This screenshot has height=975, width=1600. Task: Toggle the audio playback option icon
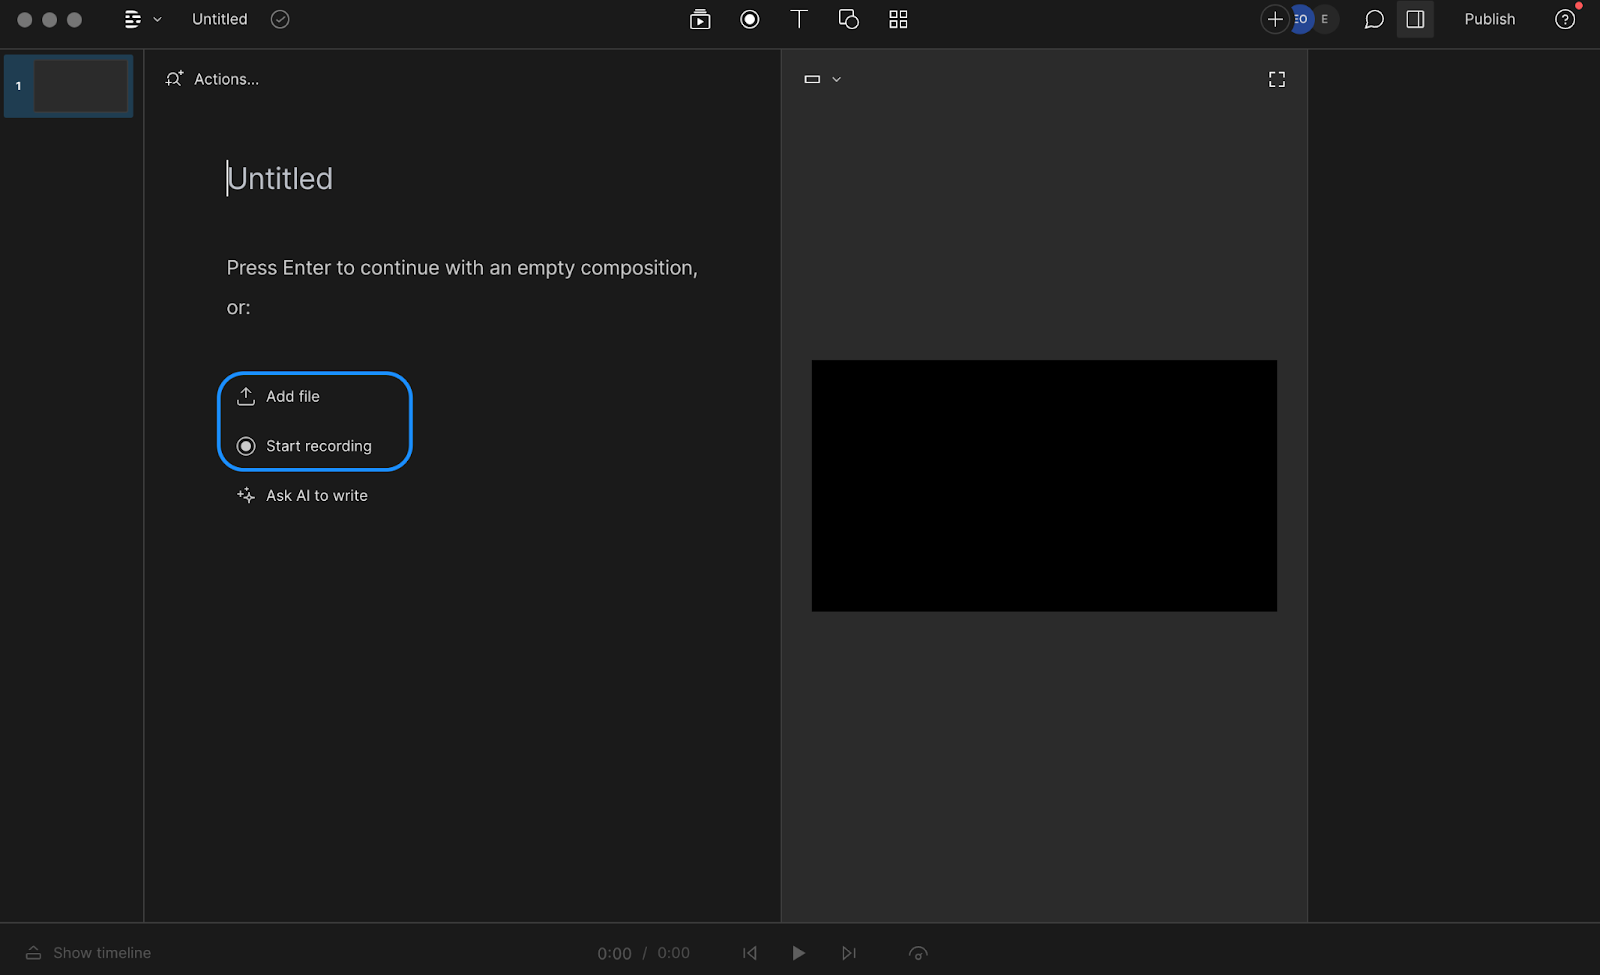[x=918, y=953]
